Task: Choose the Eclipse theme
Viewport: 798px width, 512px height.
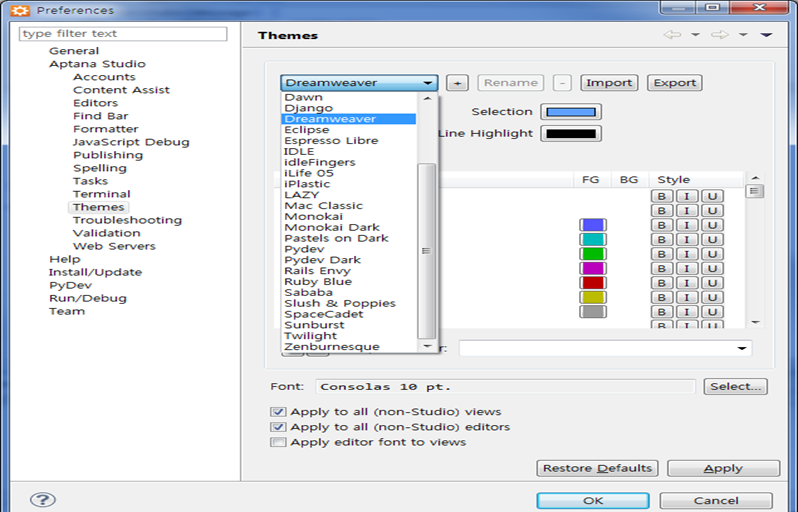Action: (307, 130)
